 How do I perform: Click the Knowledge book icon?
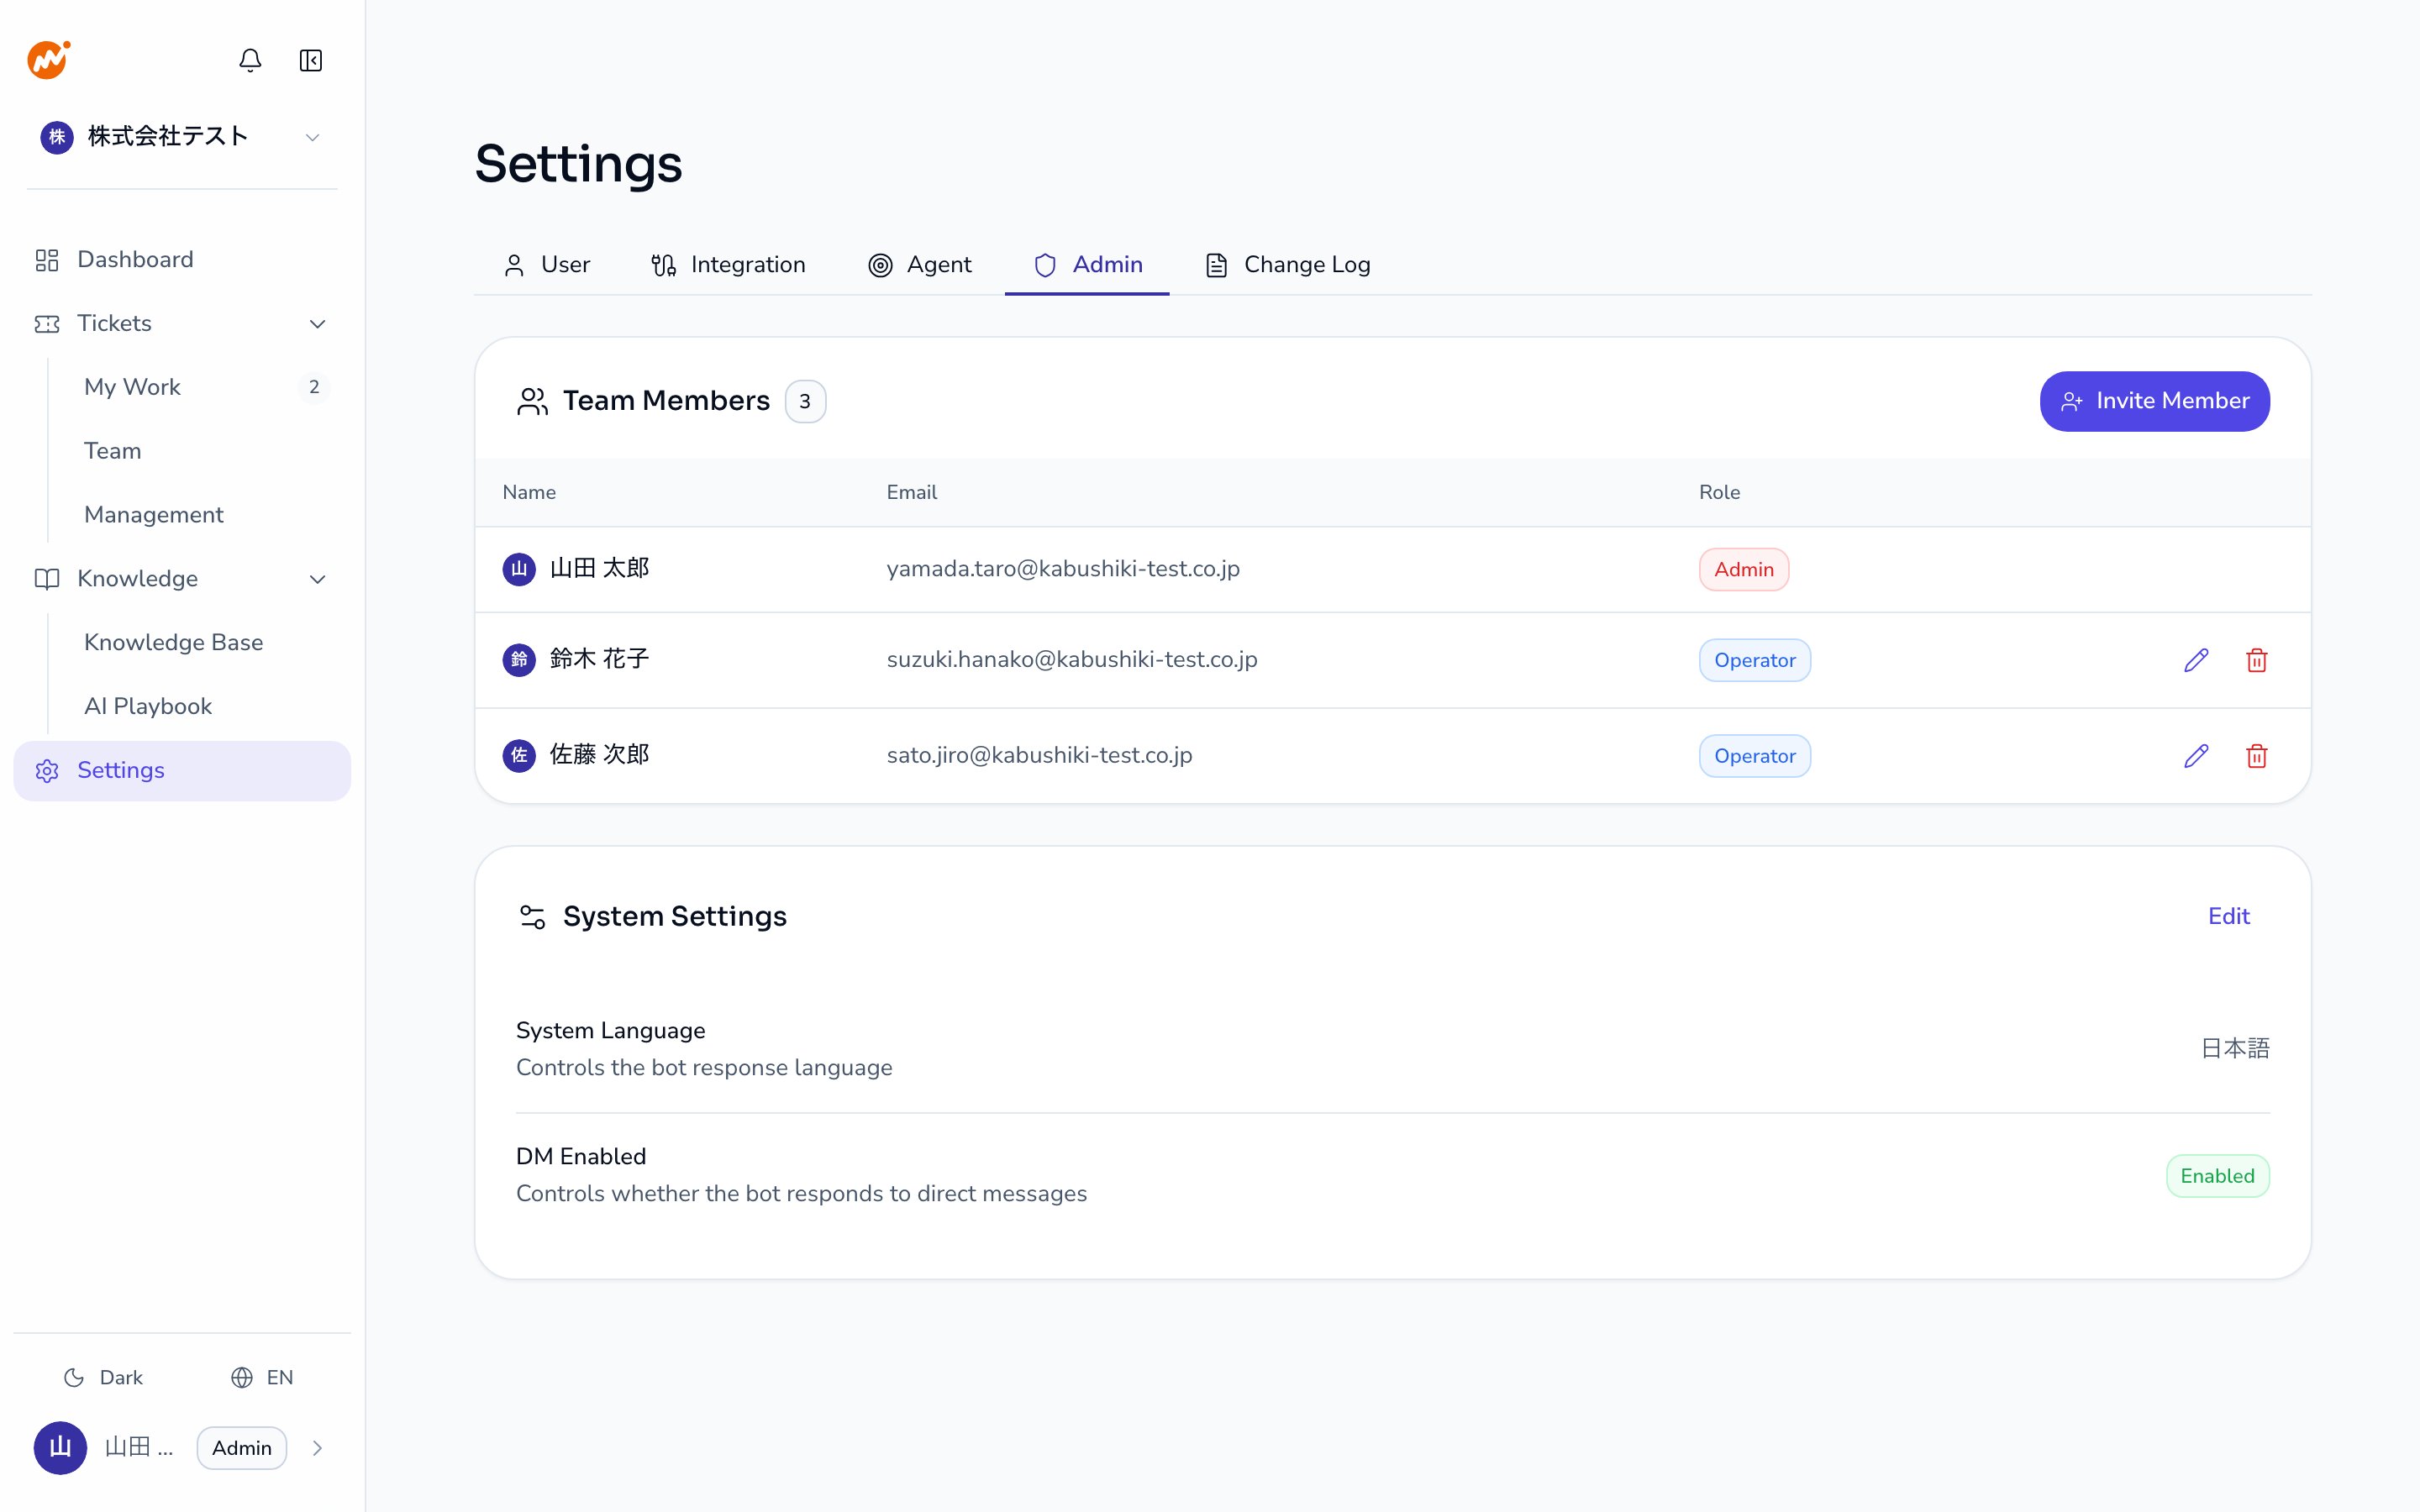click(x=47, y=579)
